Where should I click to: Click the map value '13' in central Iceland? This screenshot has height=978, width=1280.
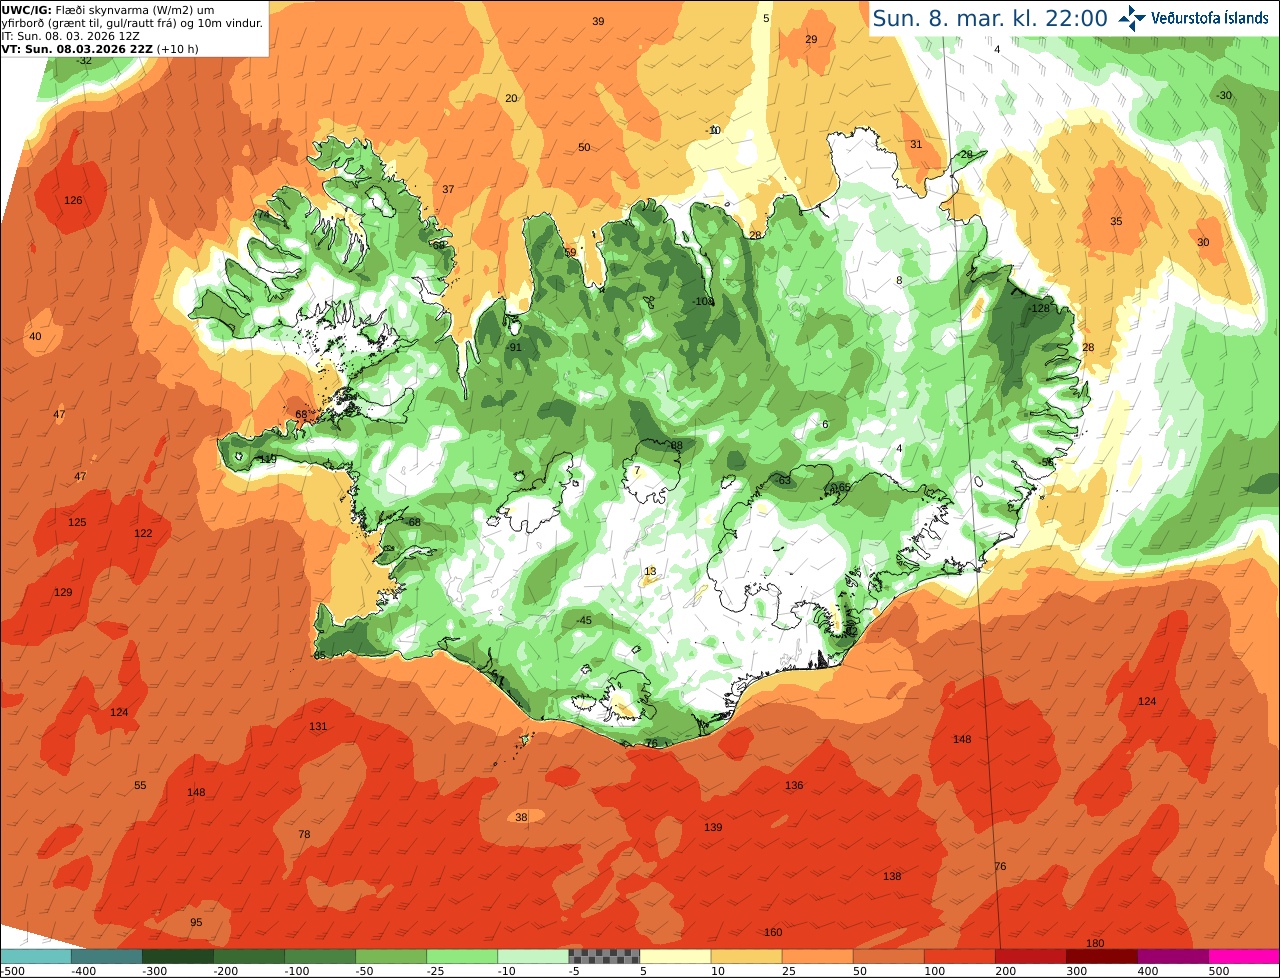pos(650,571)
